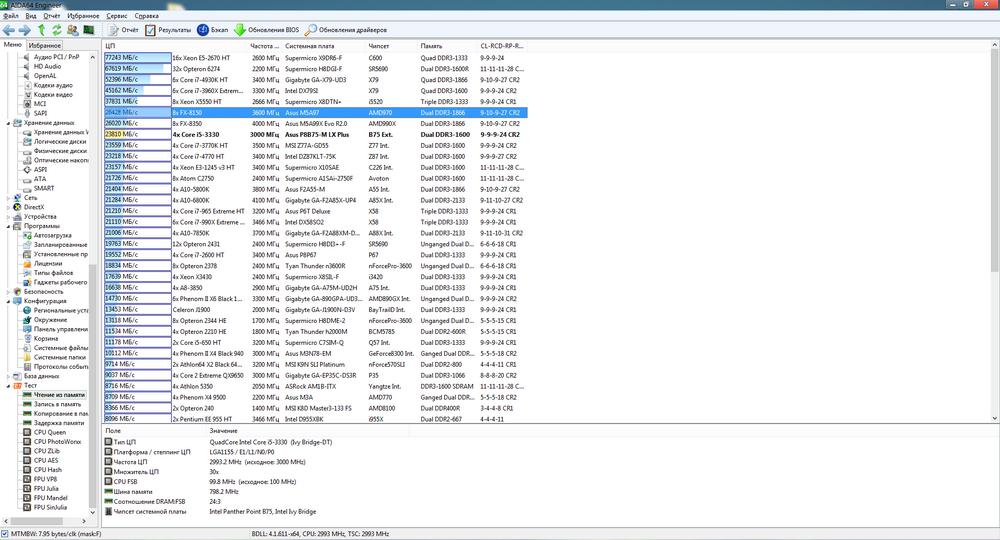This screenshot has height=540, width=1000.
Task: Switch to the Меню tab
Action: click(x=13, y=45)
